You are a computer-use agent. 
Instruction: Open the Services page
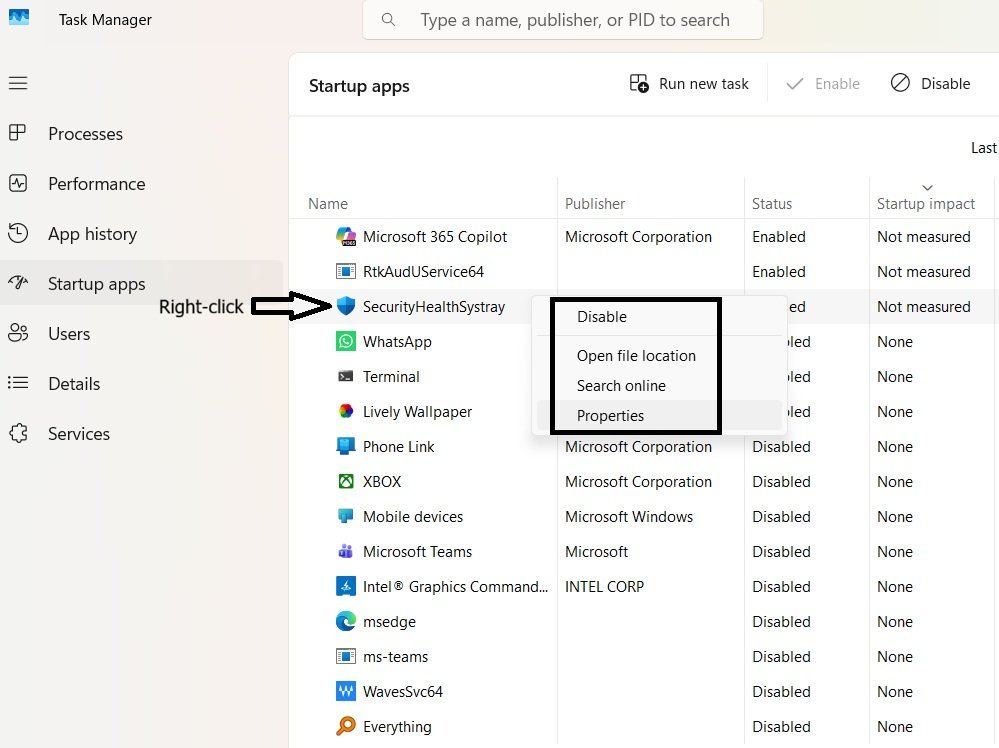pyautogui.click(x=142, y=434)
